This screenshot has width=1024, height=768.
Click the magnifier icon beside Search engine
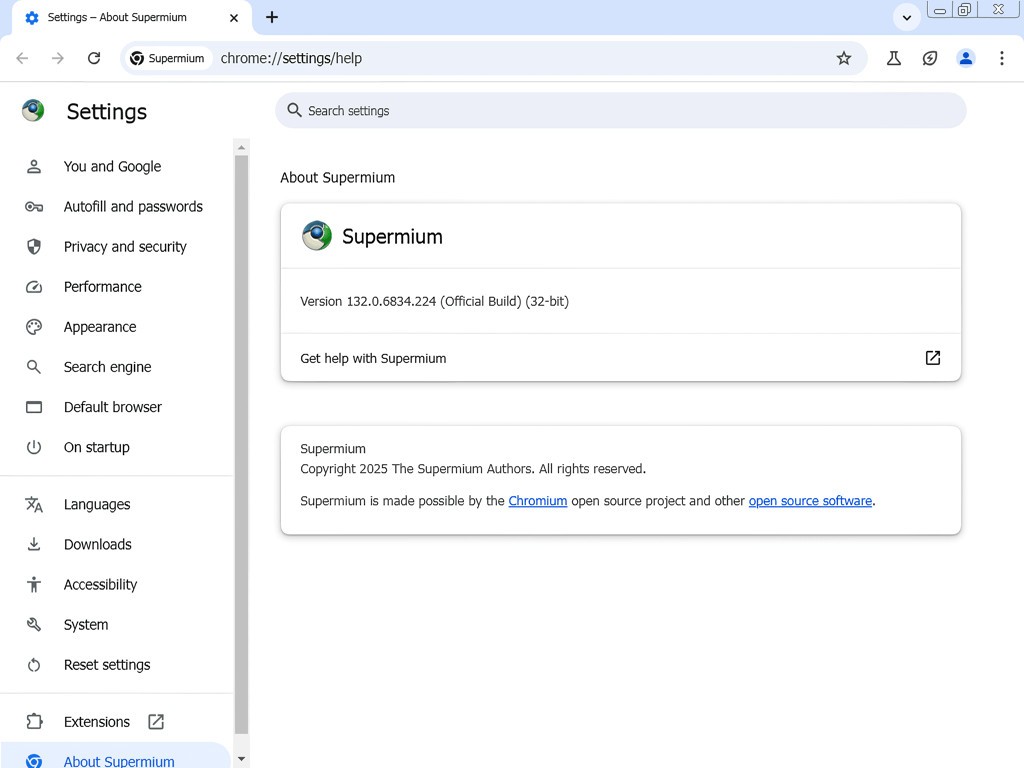pos(34,367)
